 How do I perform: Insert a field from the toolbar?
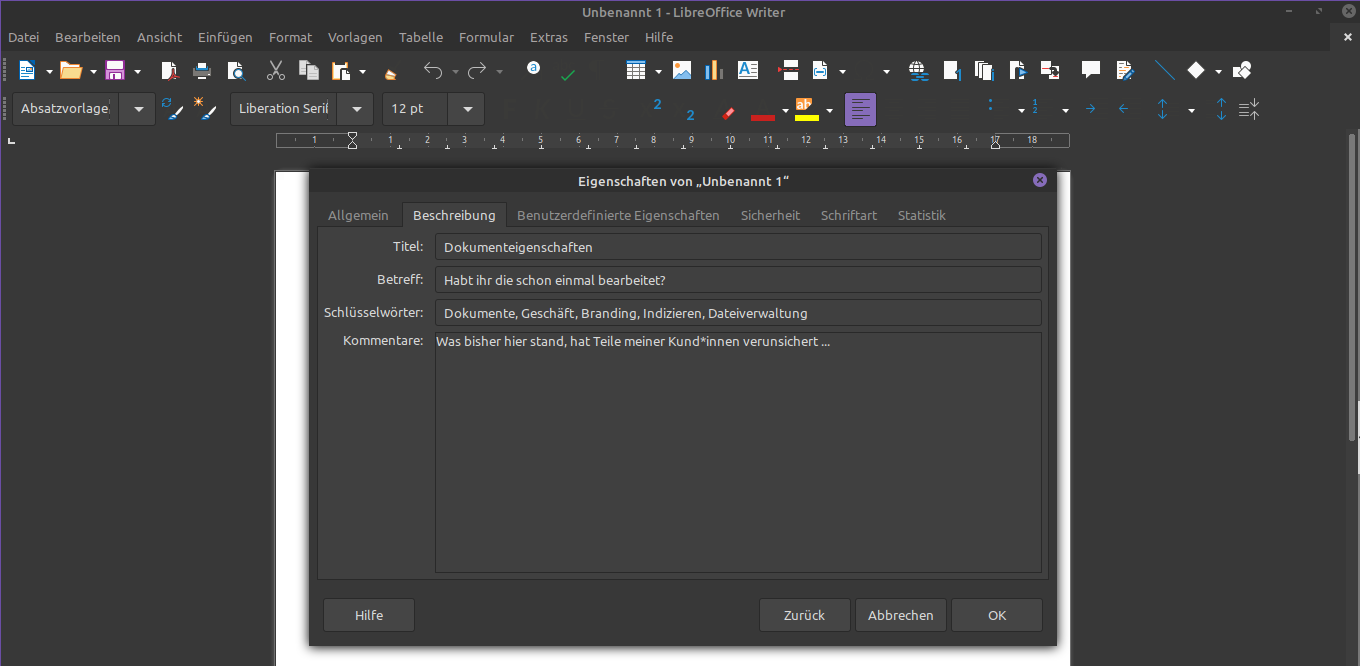(820, 71)
